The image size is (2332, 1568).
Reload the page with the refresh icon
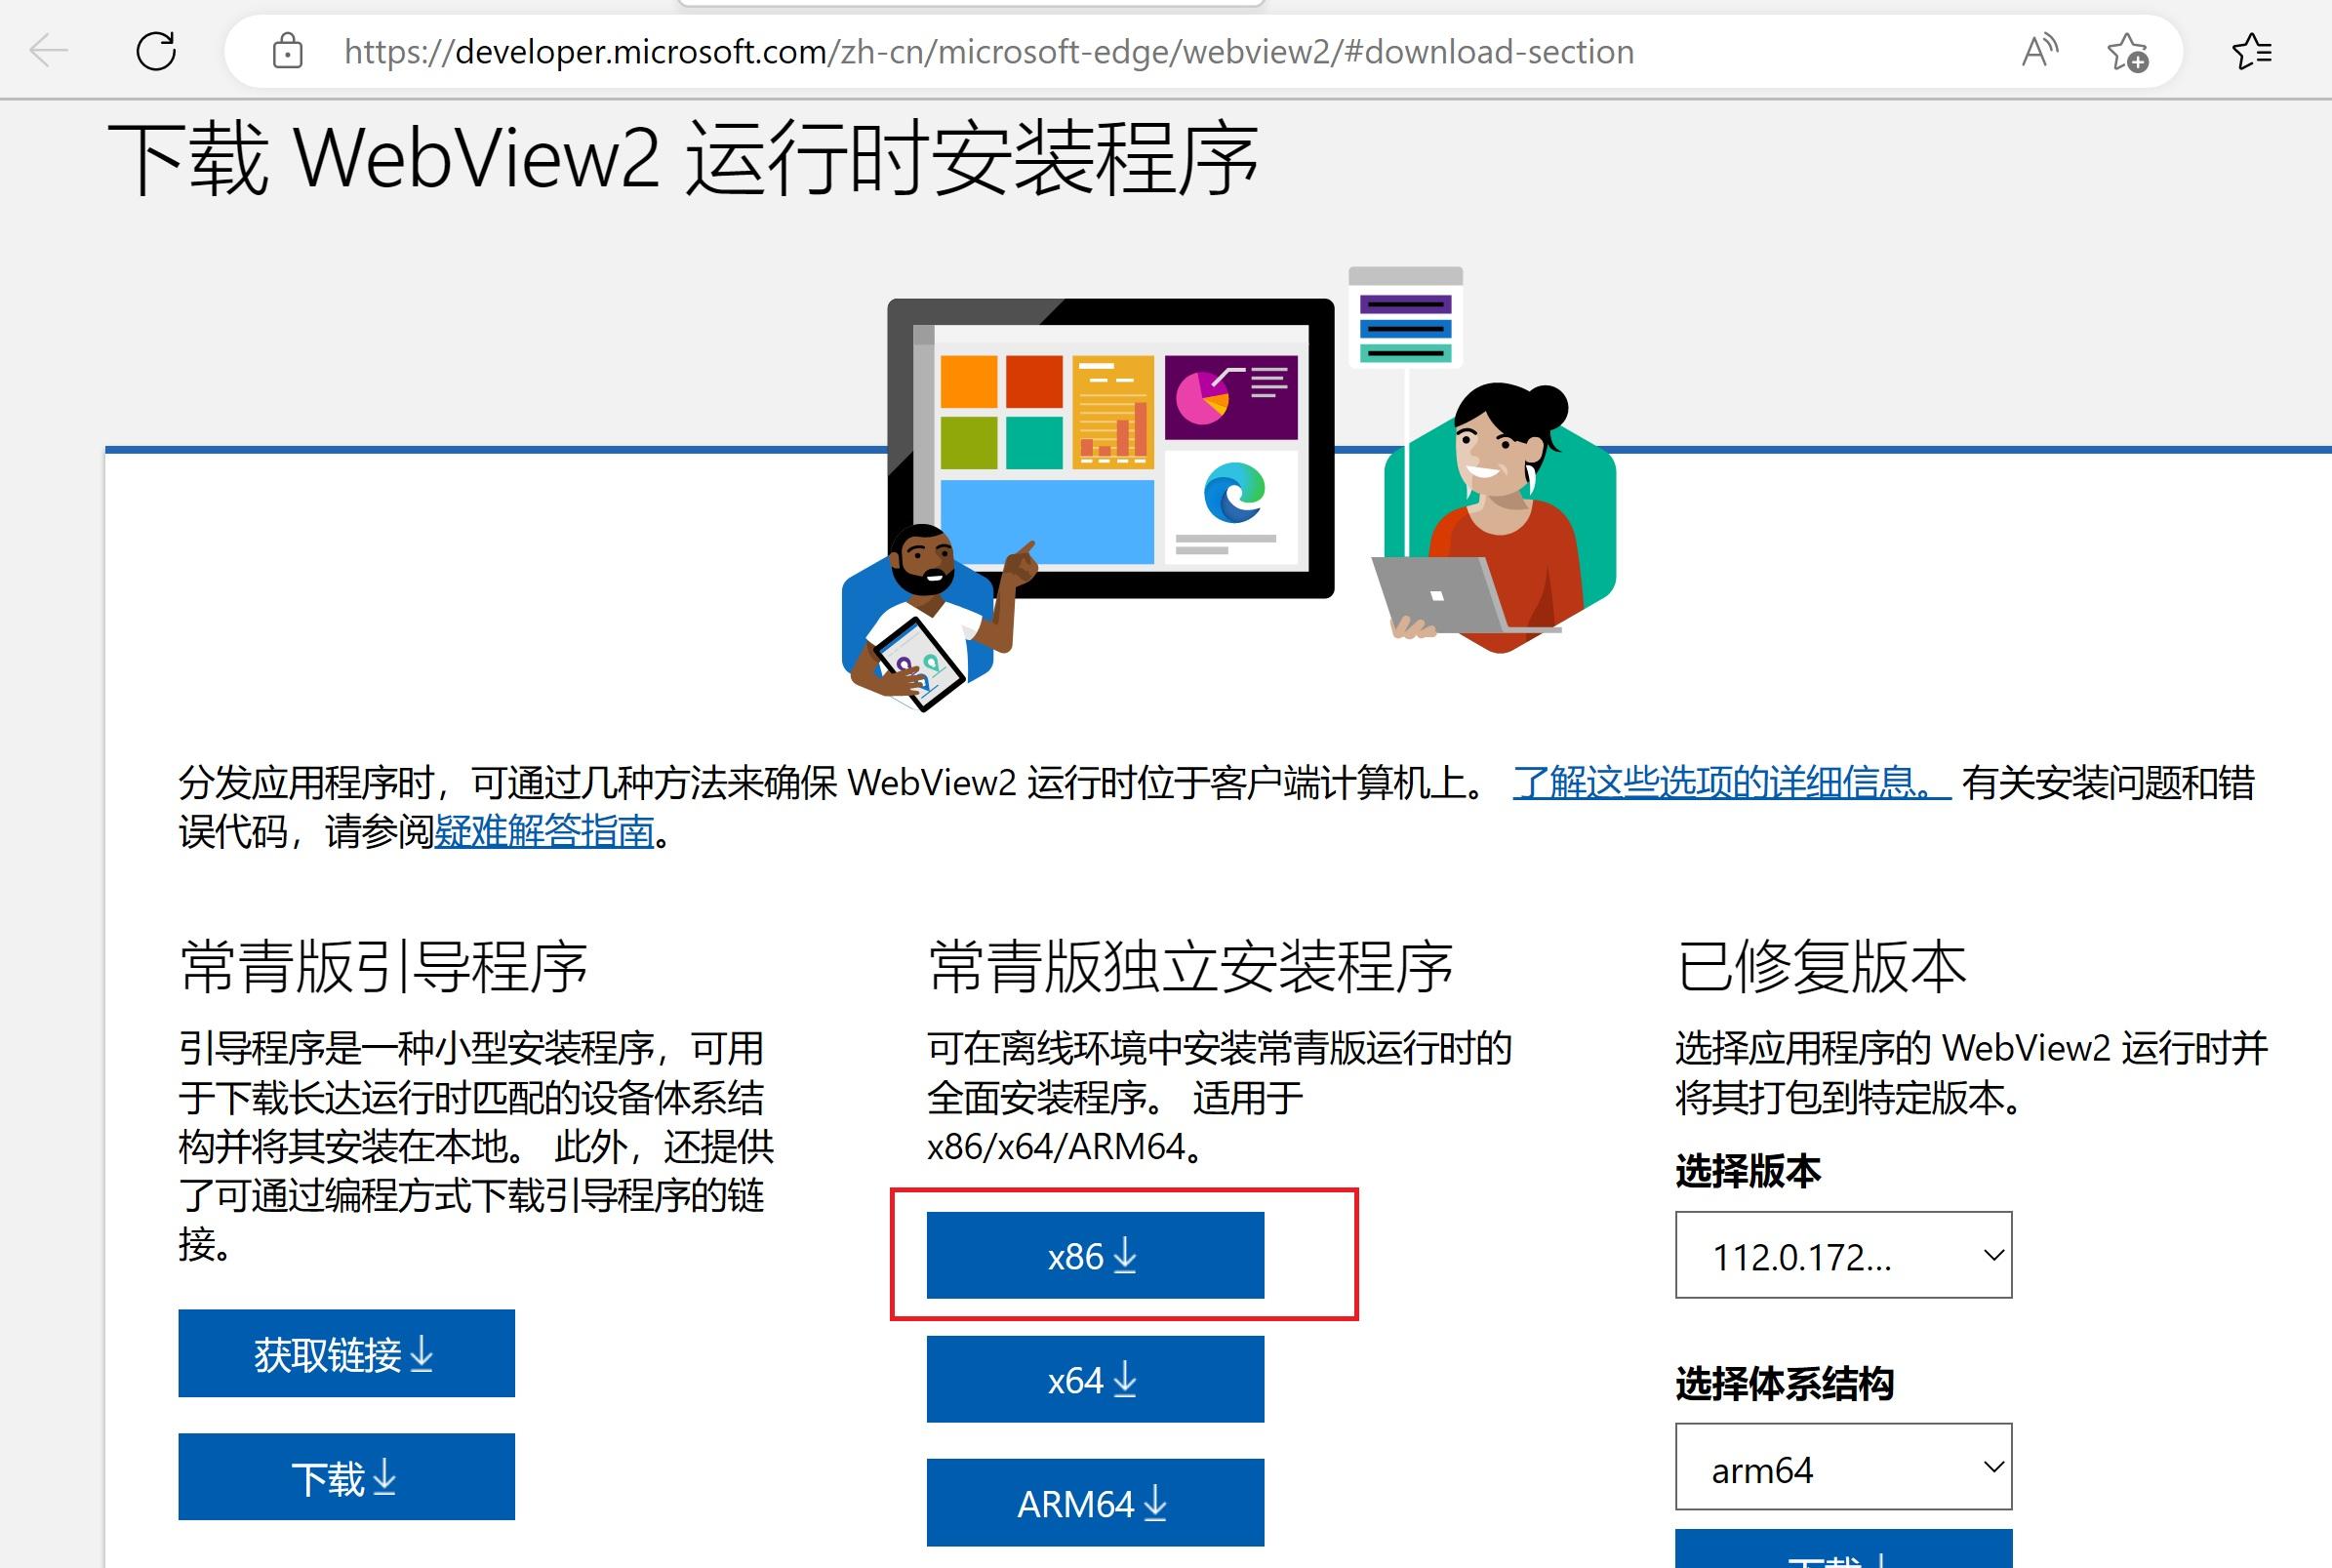(156, 50)
